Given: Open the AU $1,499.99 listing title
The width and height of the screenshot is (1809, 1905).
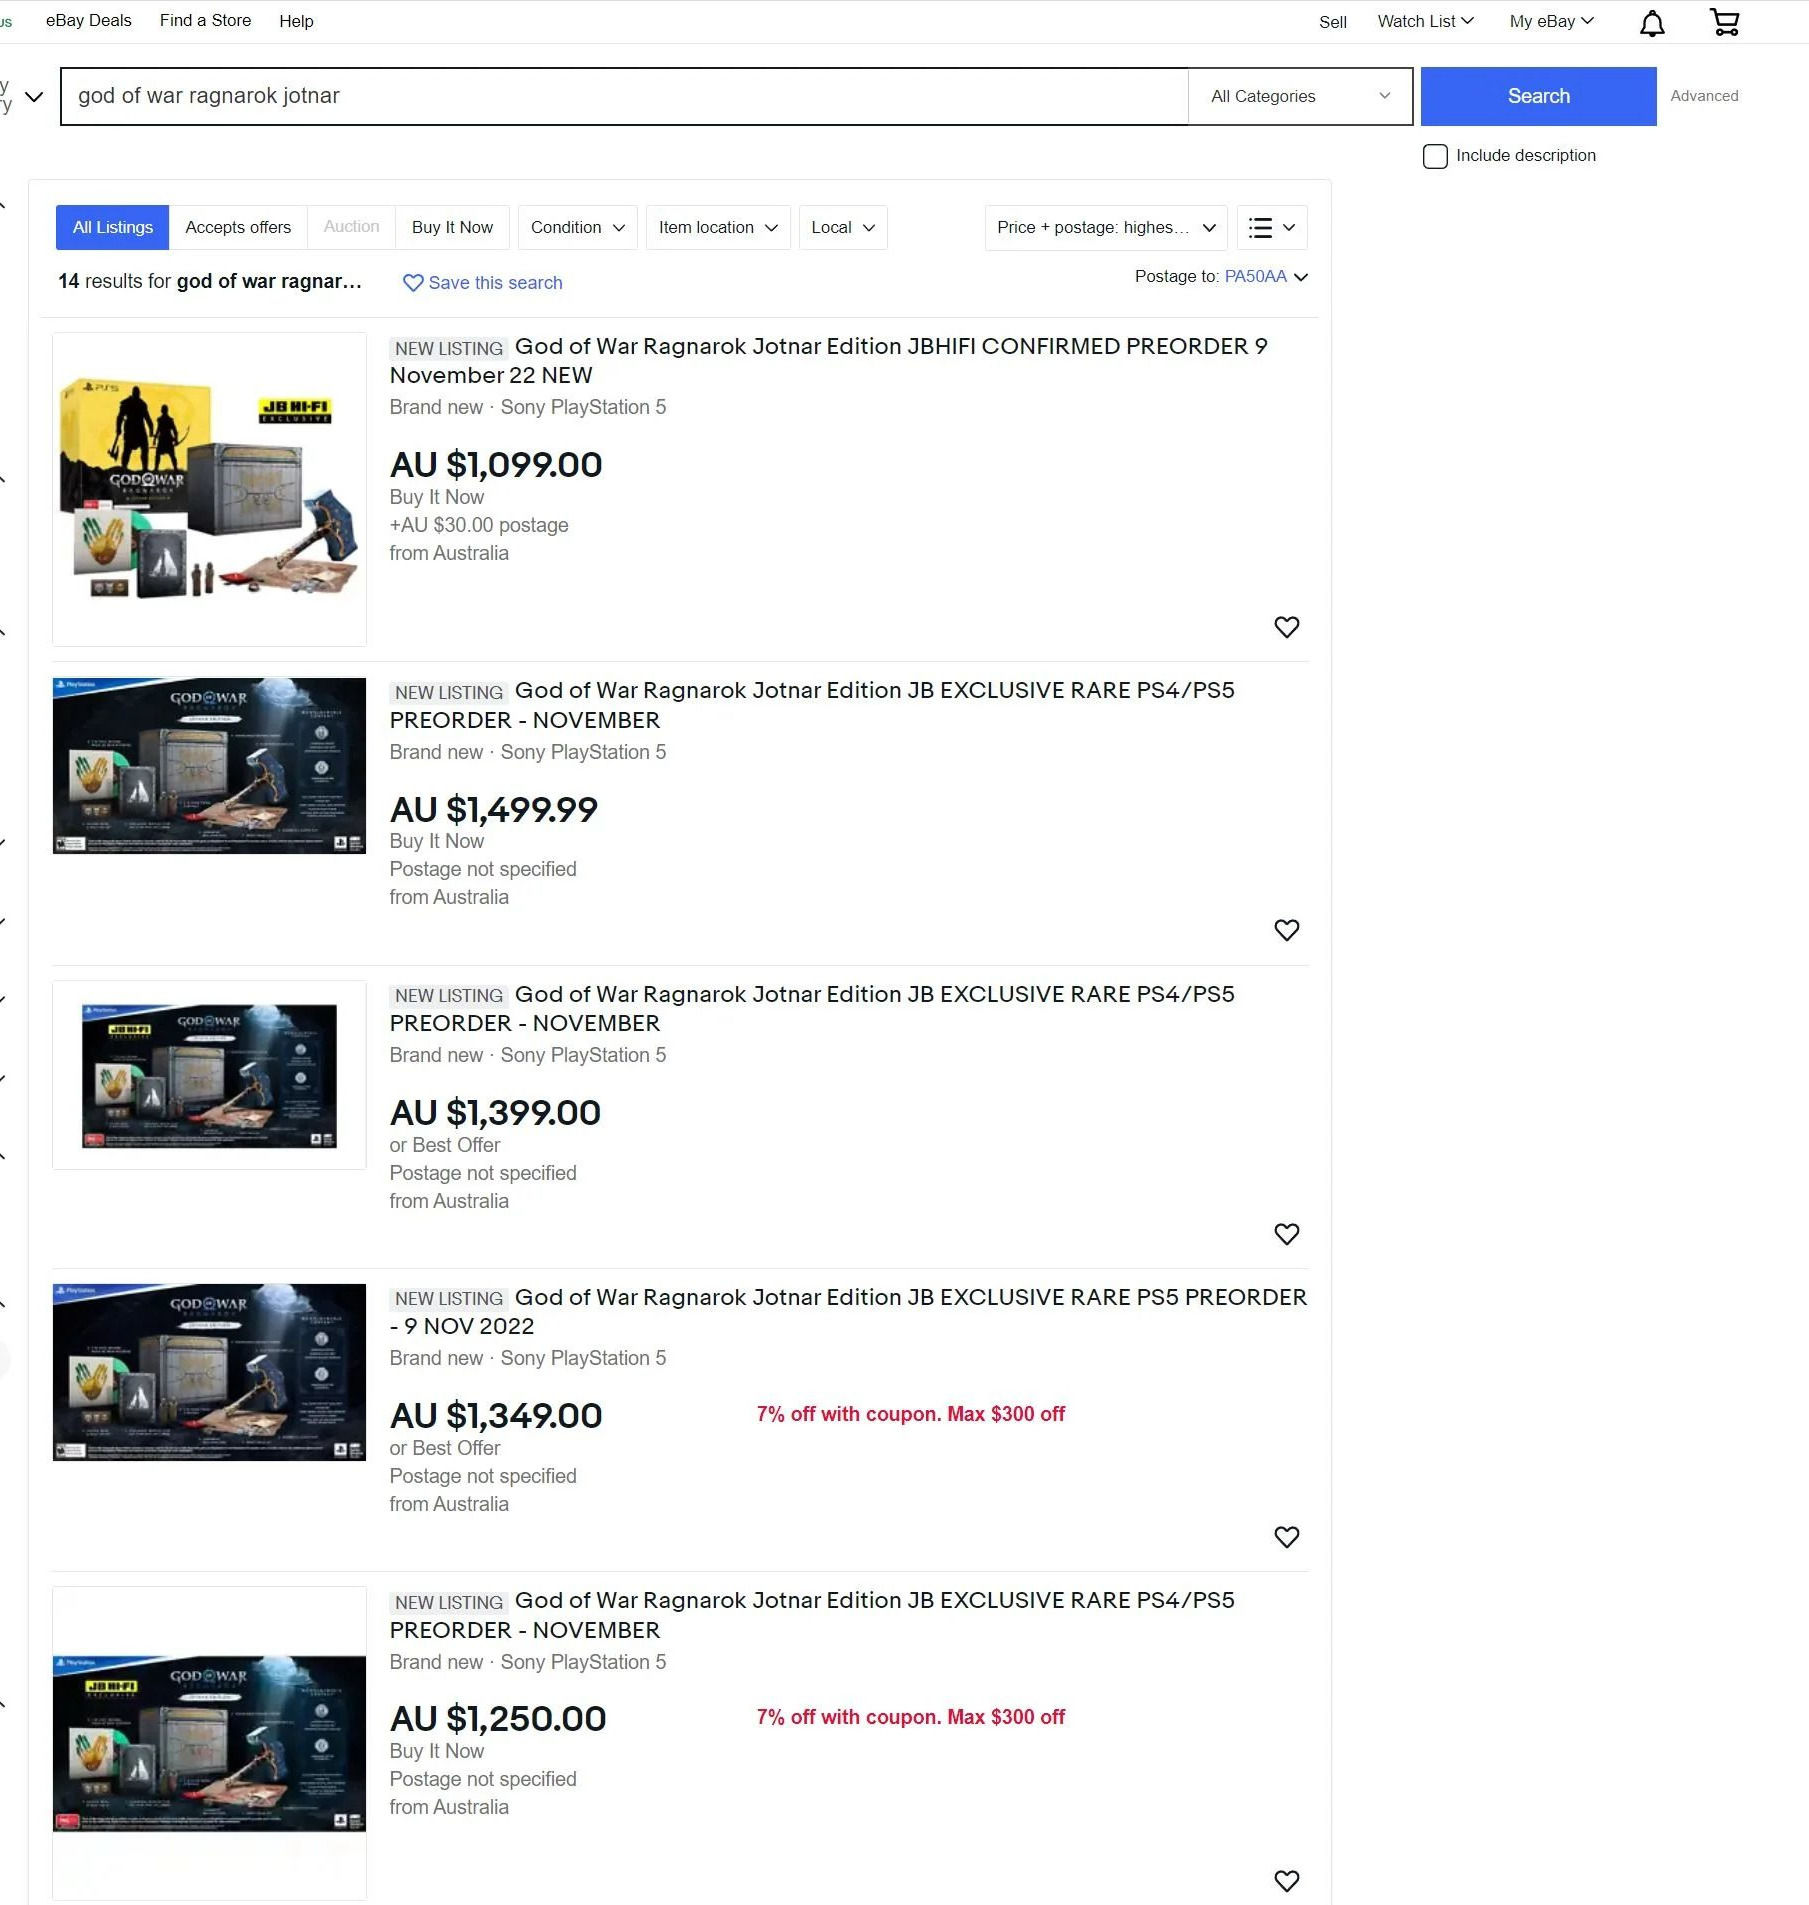Looking at the screenshot, I should (x=812, y=705).
